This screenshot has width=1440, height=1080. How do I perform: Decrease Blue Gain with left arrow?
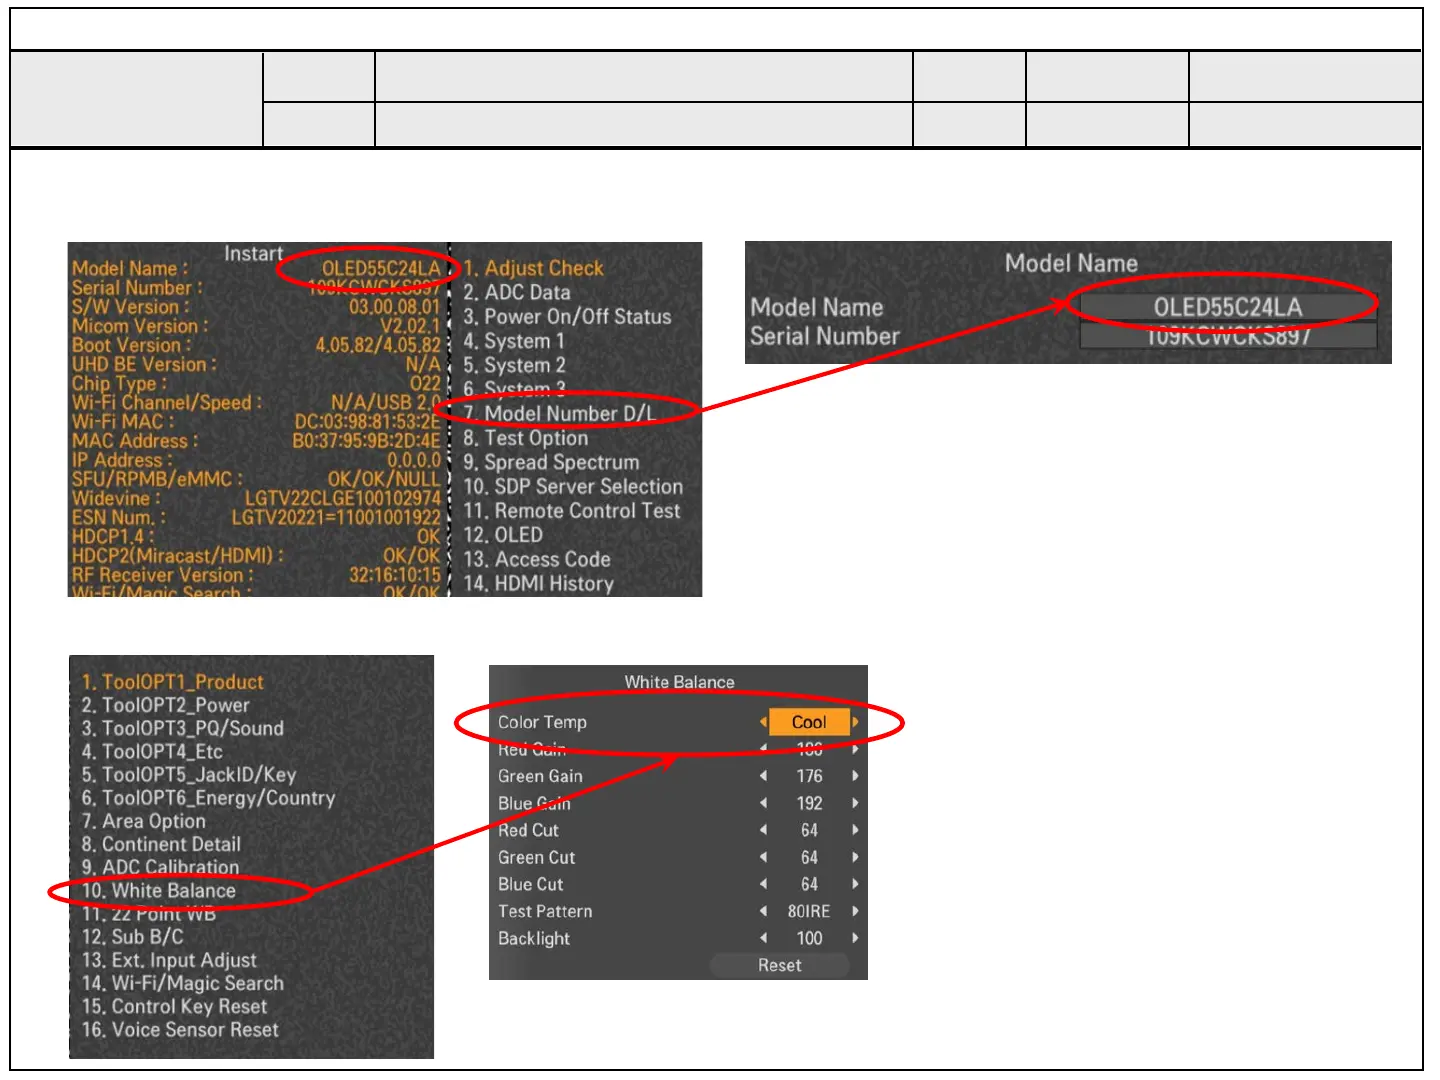tap(763, 803)
